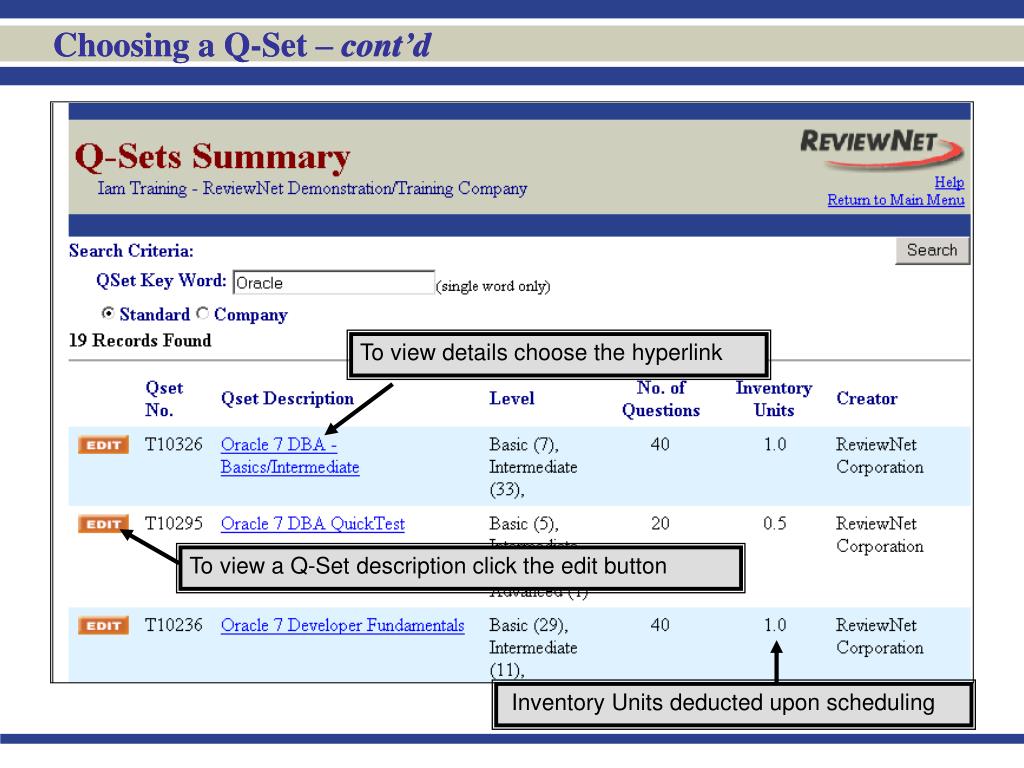Click the Qset Description column header
Viewport: 1024px width, 768px height.
pyautogui.click(x=287, y=398)
